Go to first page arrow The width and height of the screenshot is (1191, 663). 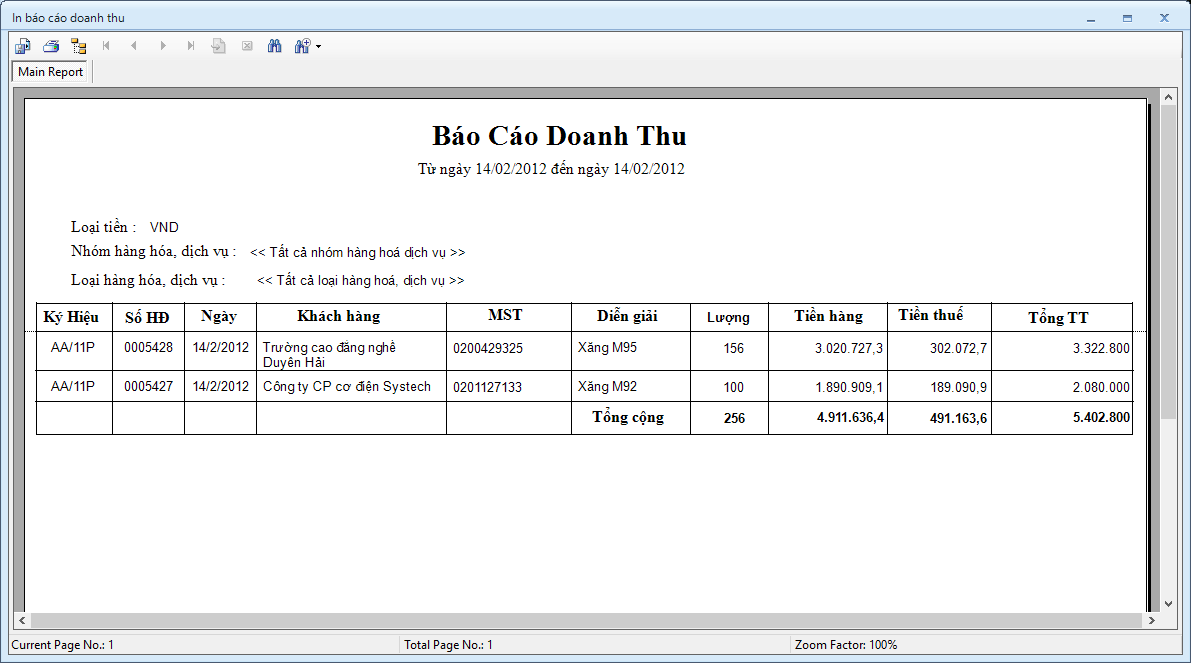[106, 46]
